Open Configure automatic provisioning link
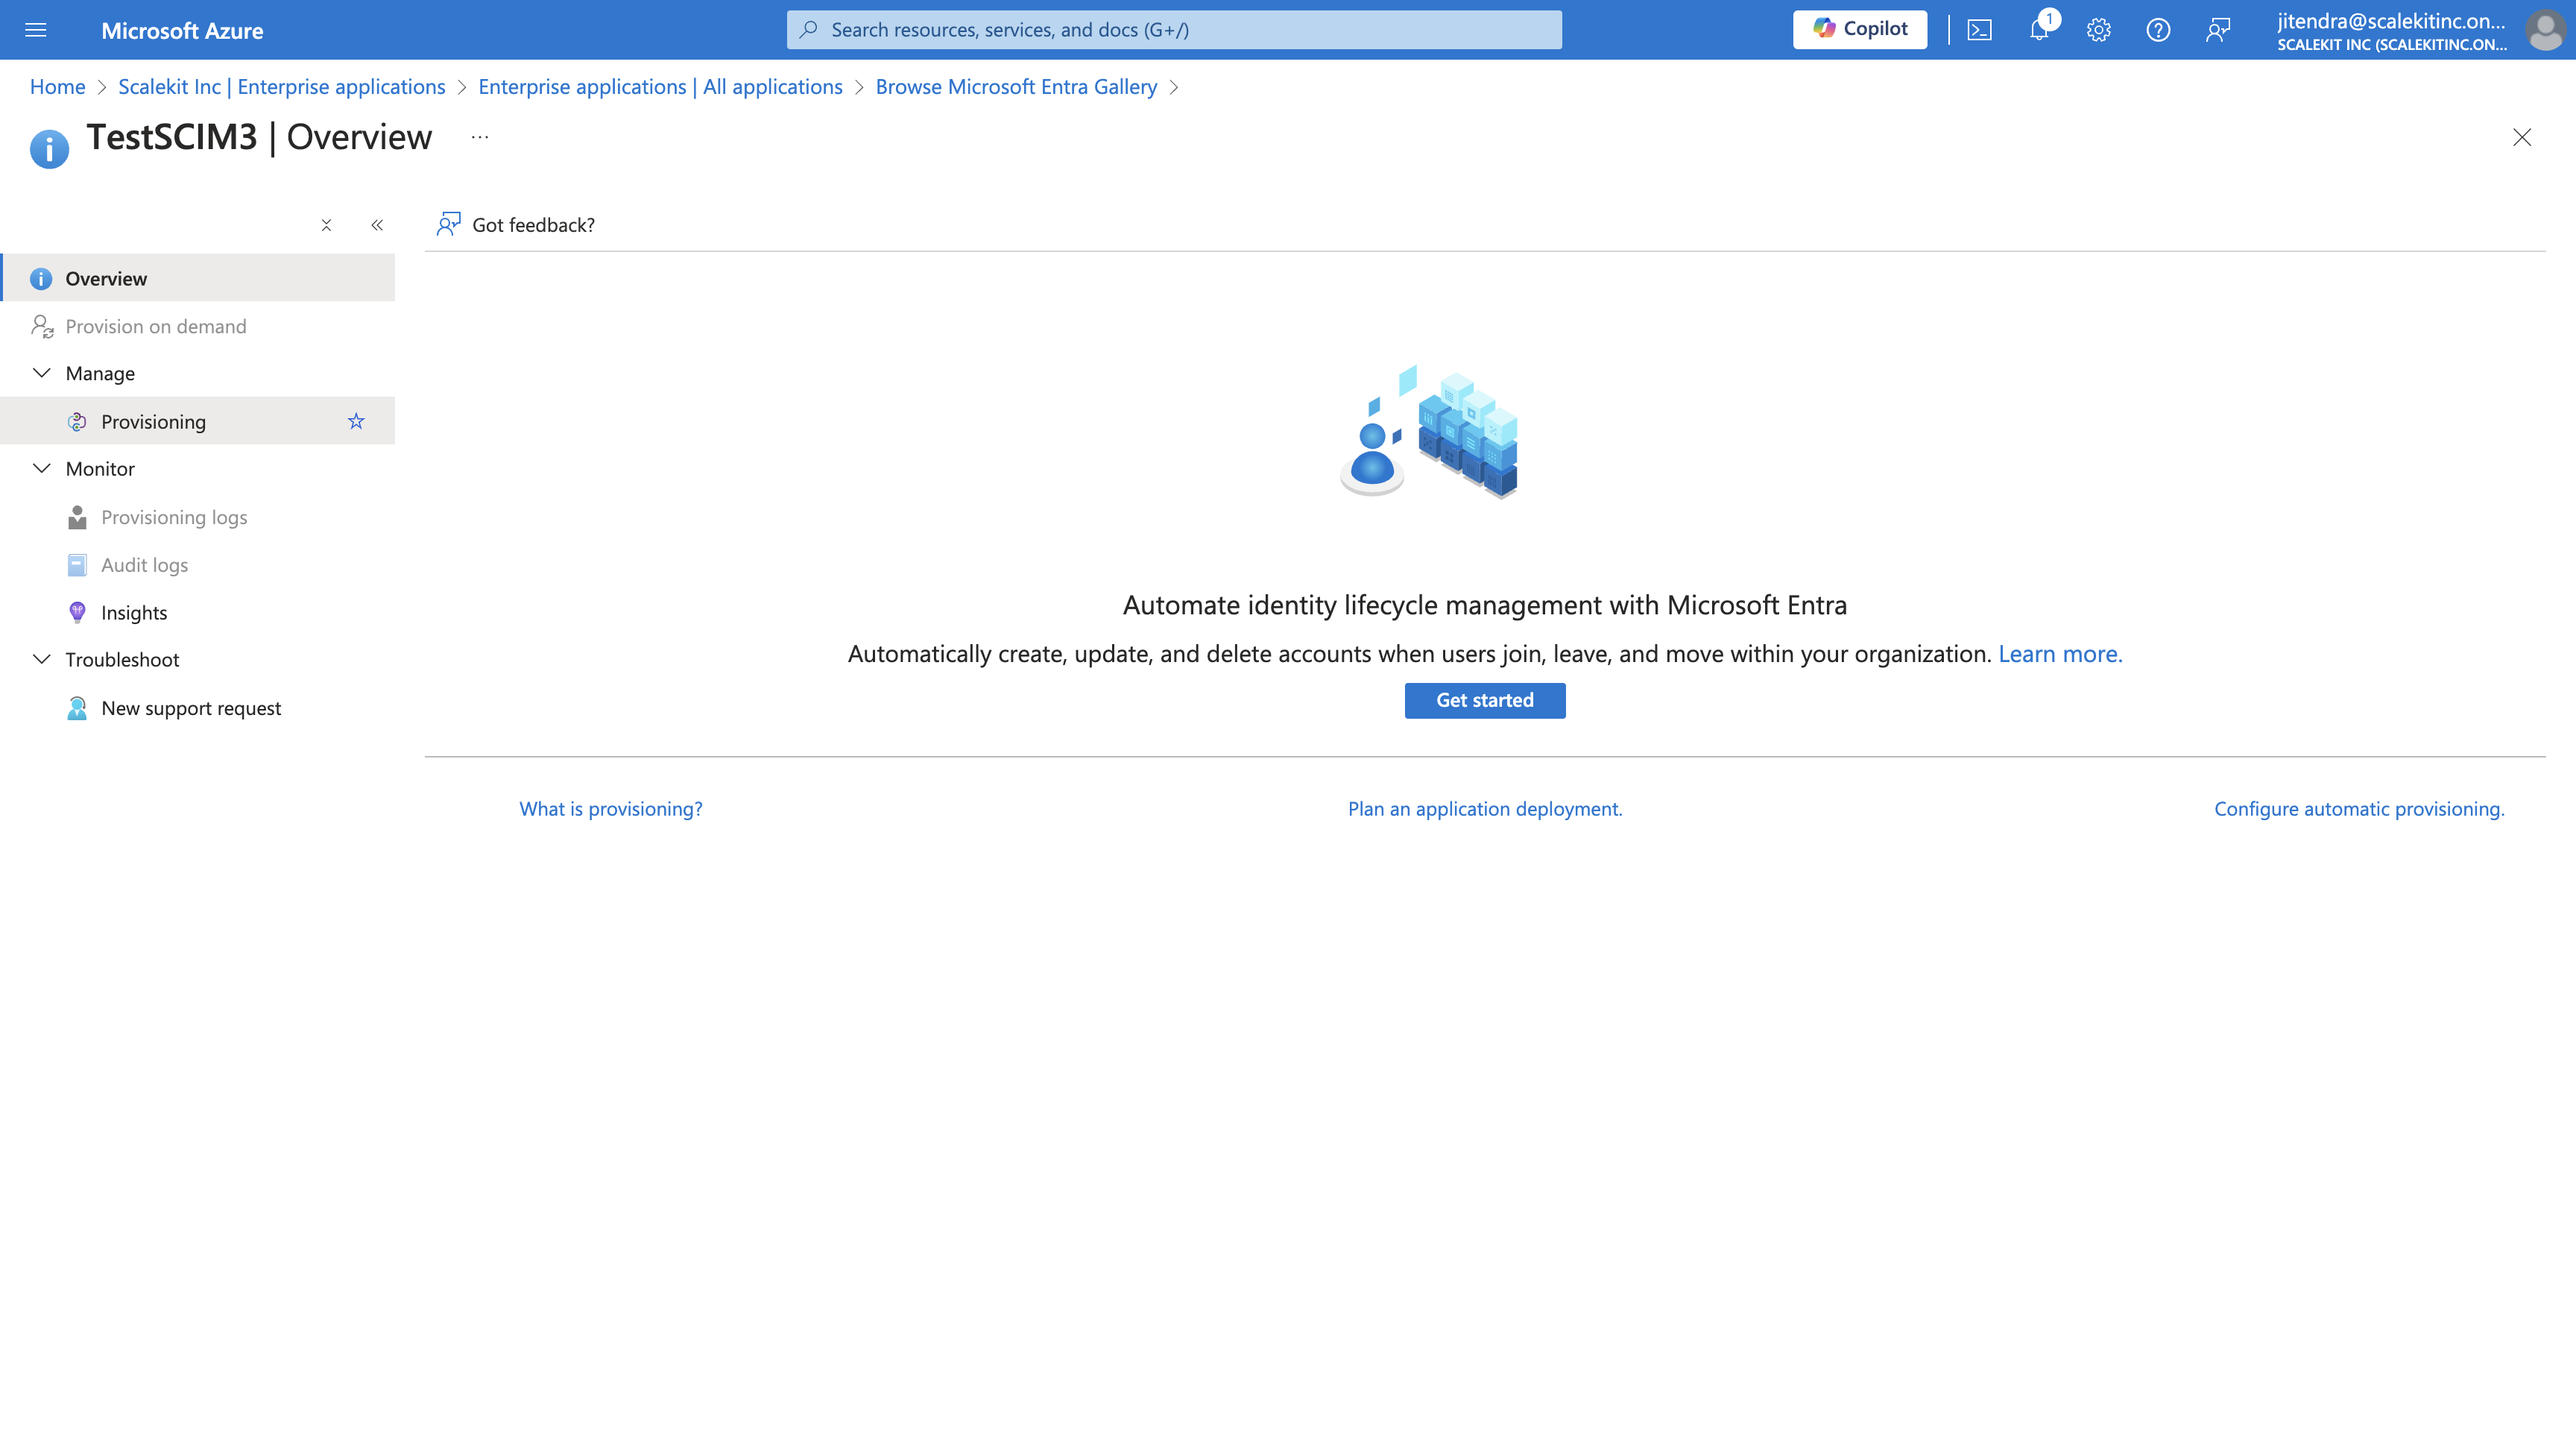Screen dimensions: 2576x1430 coord(2359,808)
